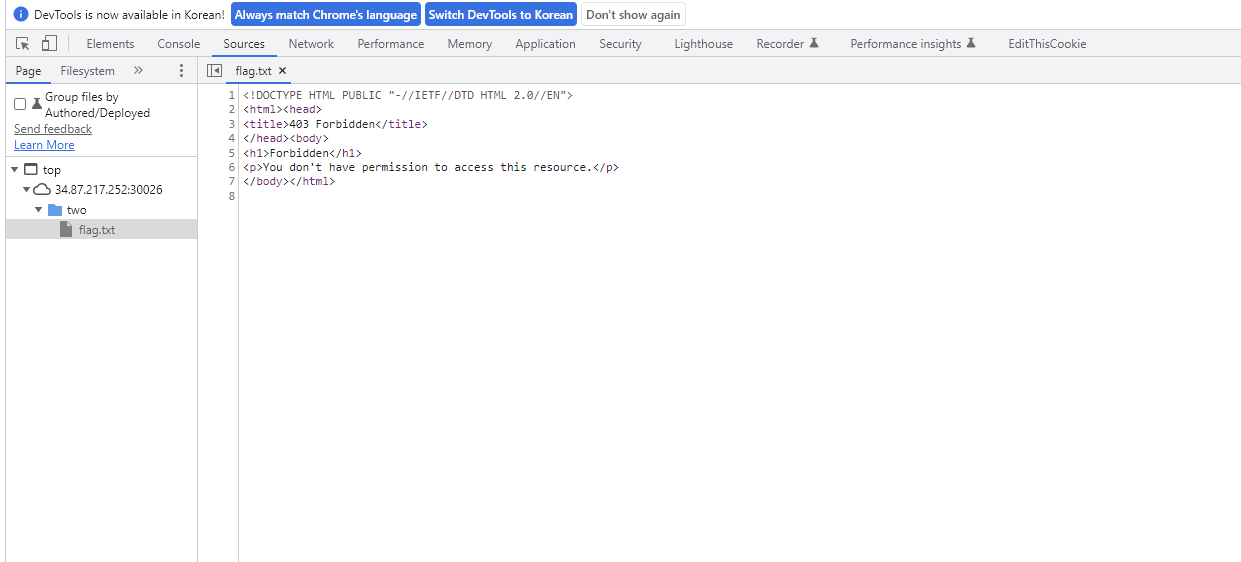This screenshot has width=1241, height=562.
Task: Click line number 3 in the gutter
Action: (231, 124)
